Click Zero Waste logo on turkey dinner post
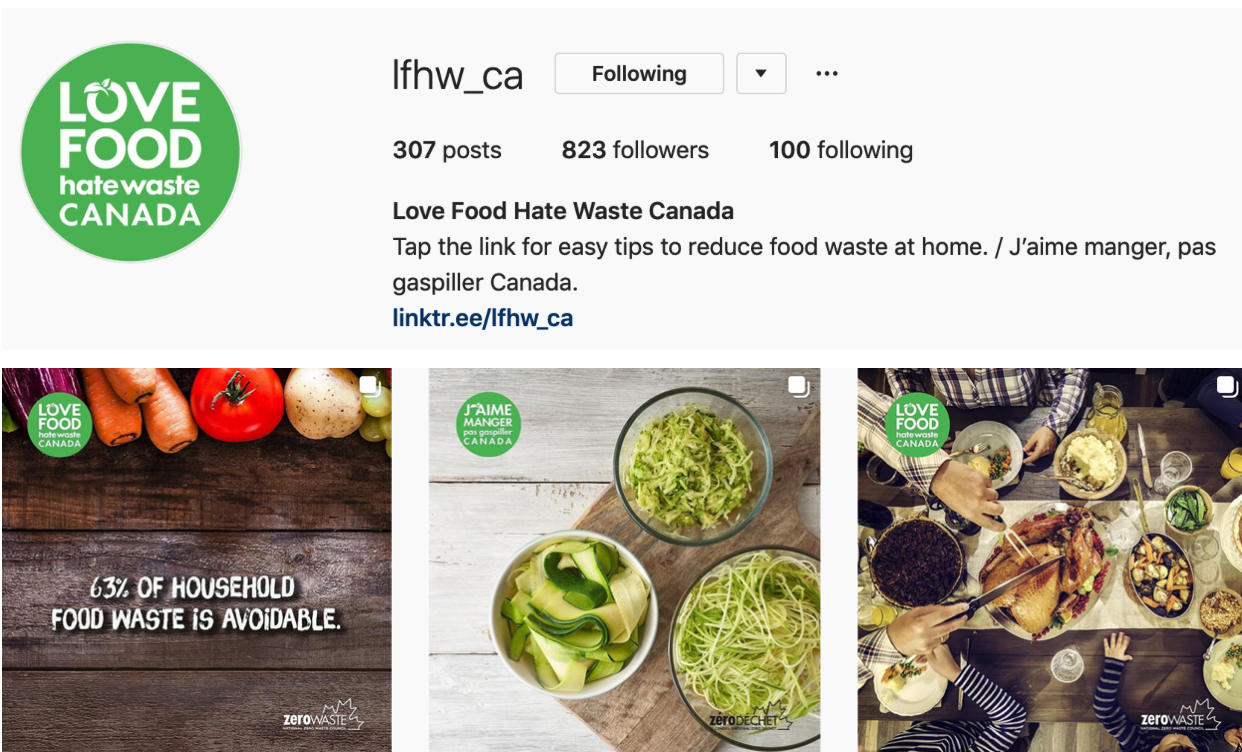 click(1181, 716)
